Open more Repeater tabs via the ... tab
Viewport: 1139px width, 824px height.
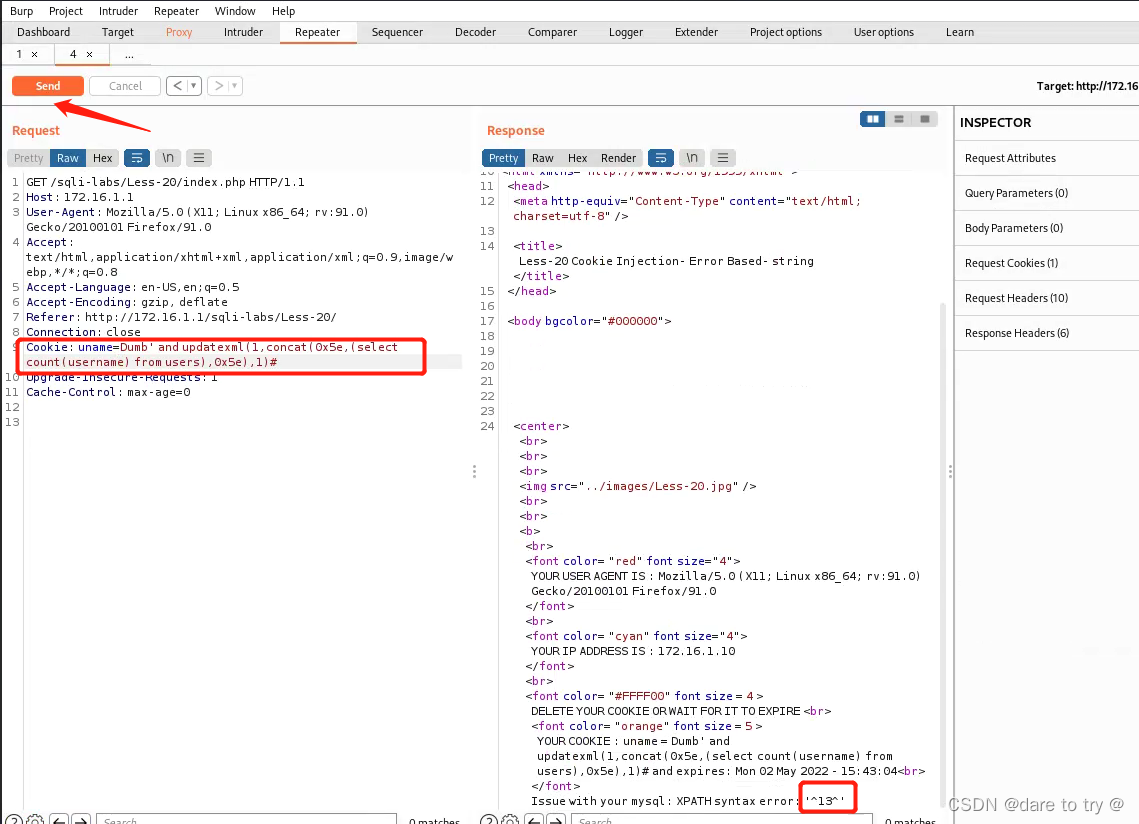pyautogui.click(x=129, y=54)
